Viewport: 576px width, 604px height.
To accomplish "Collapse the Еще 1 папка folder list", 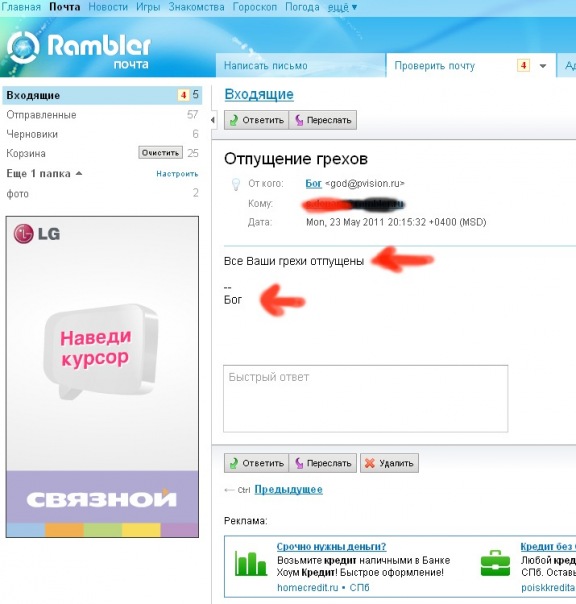I will click(79, 173).
